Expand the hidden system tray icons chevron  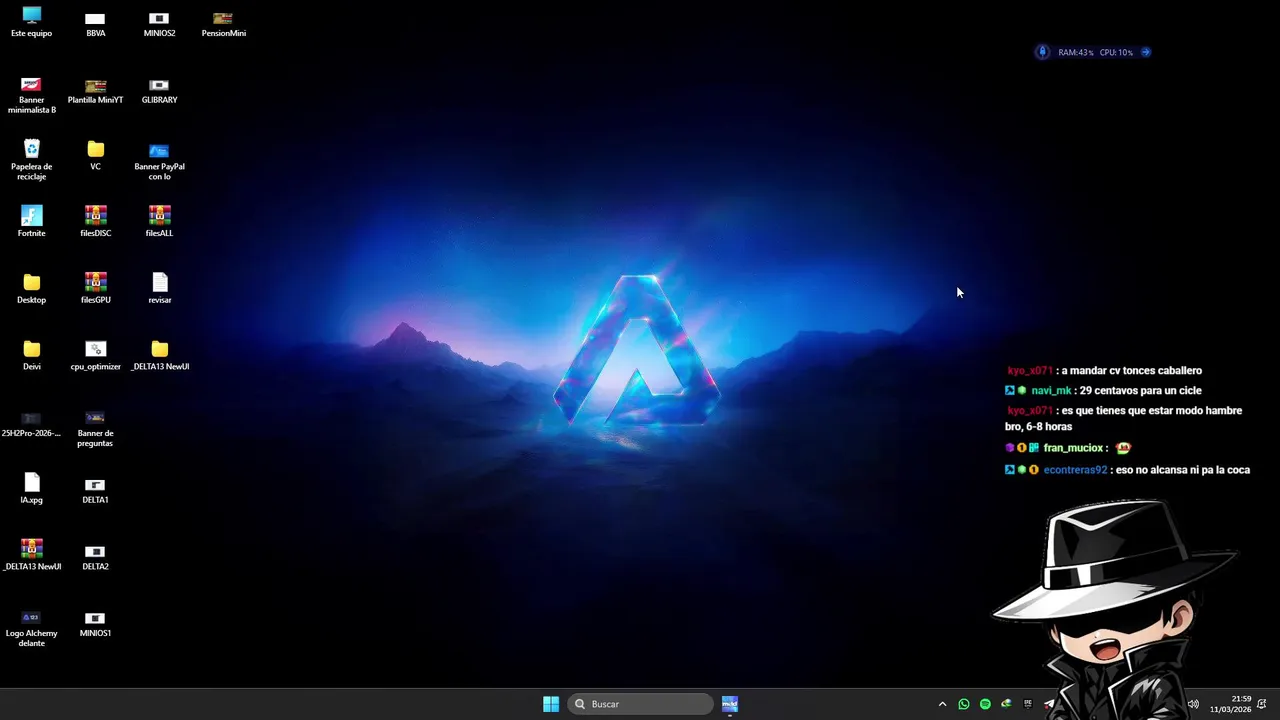[942, 704]
